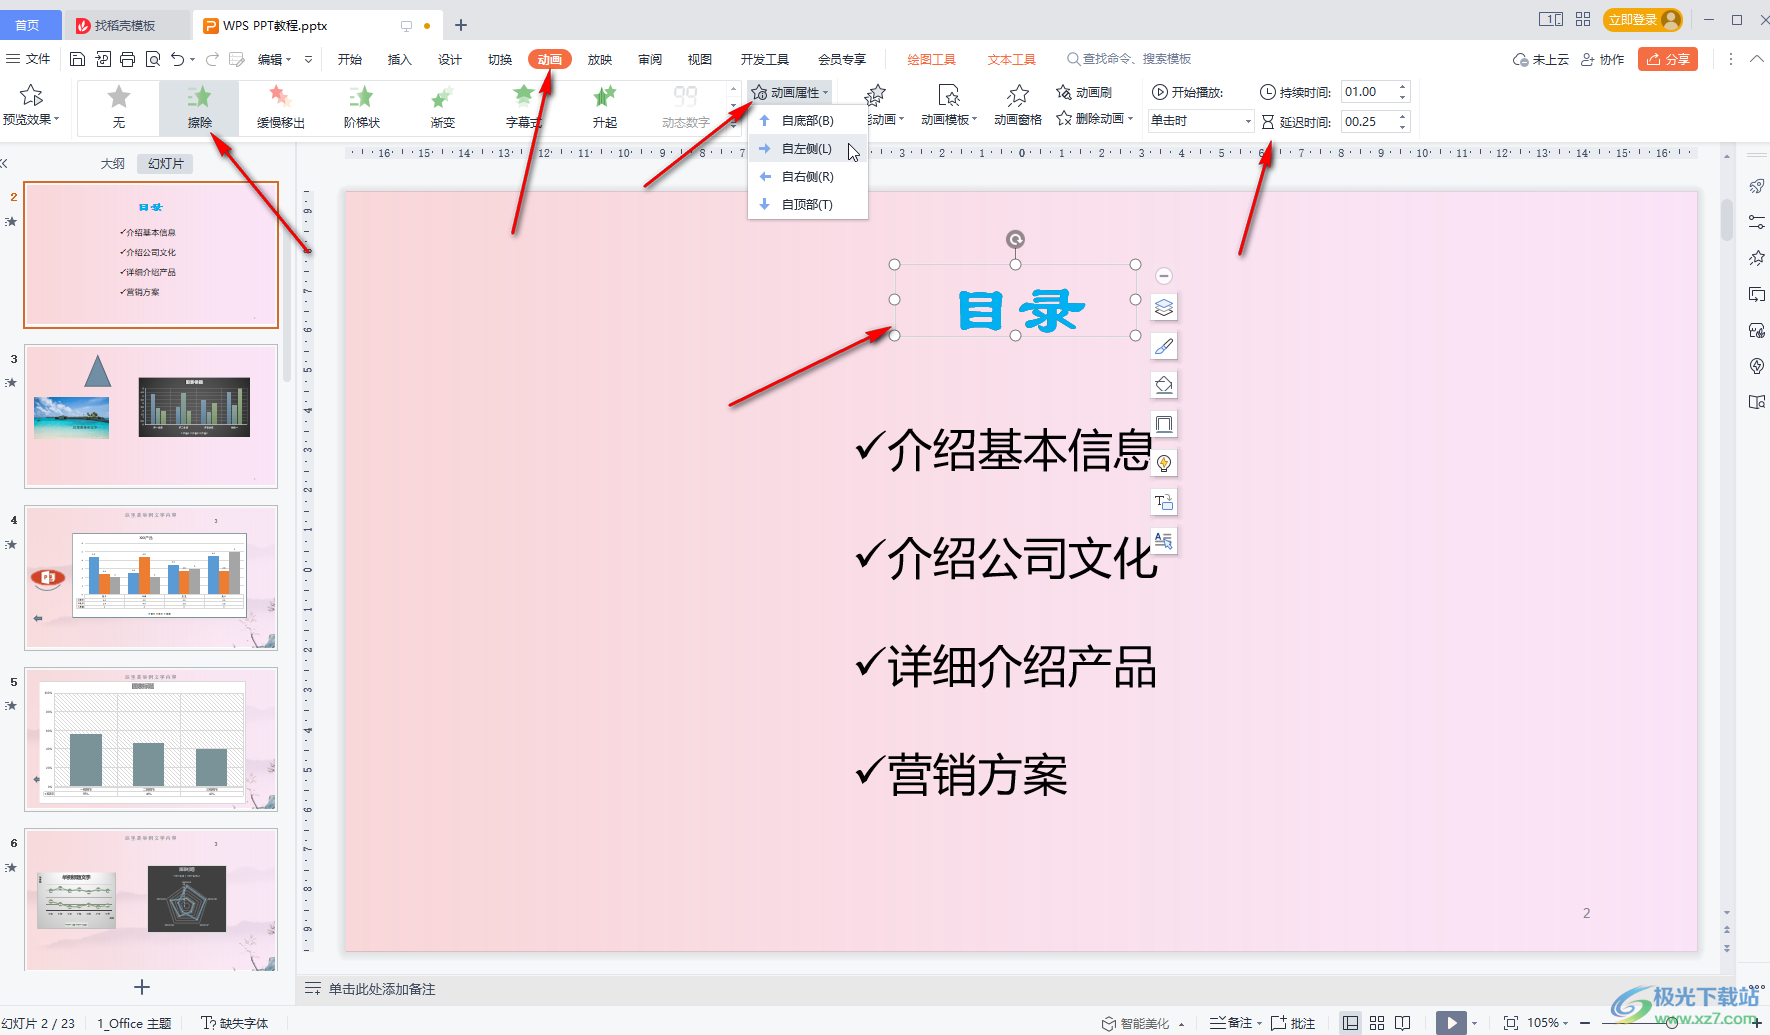Collapse the slide thumbnail panel

tap(4, 163)
